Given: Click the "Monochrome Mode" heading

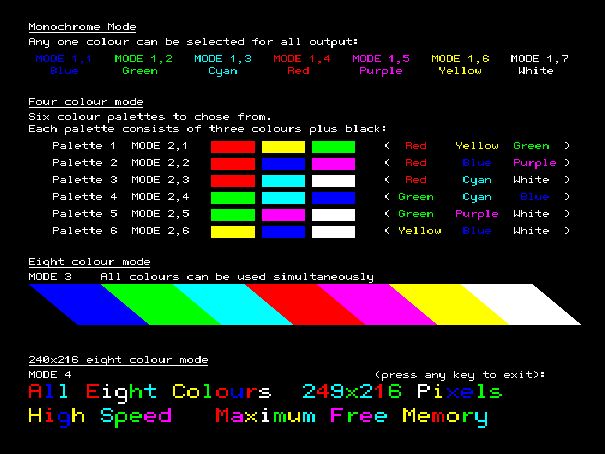Looking at the screenshot, I should click(x=82, y=27).
